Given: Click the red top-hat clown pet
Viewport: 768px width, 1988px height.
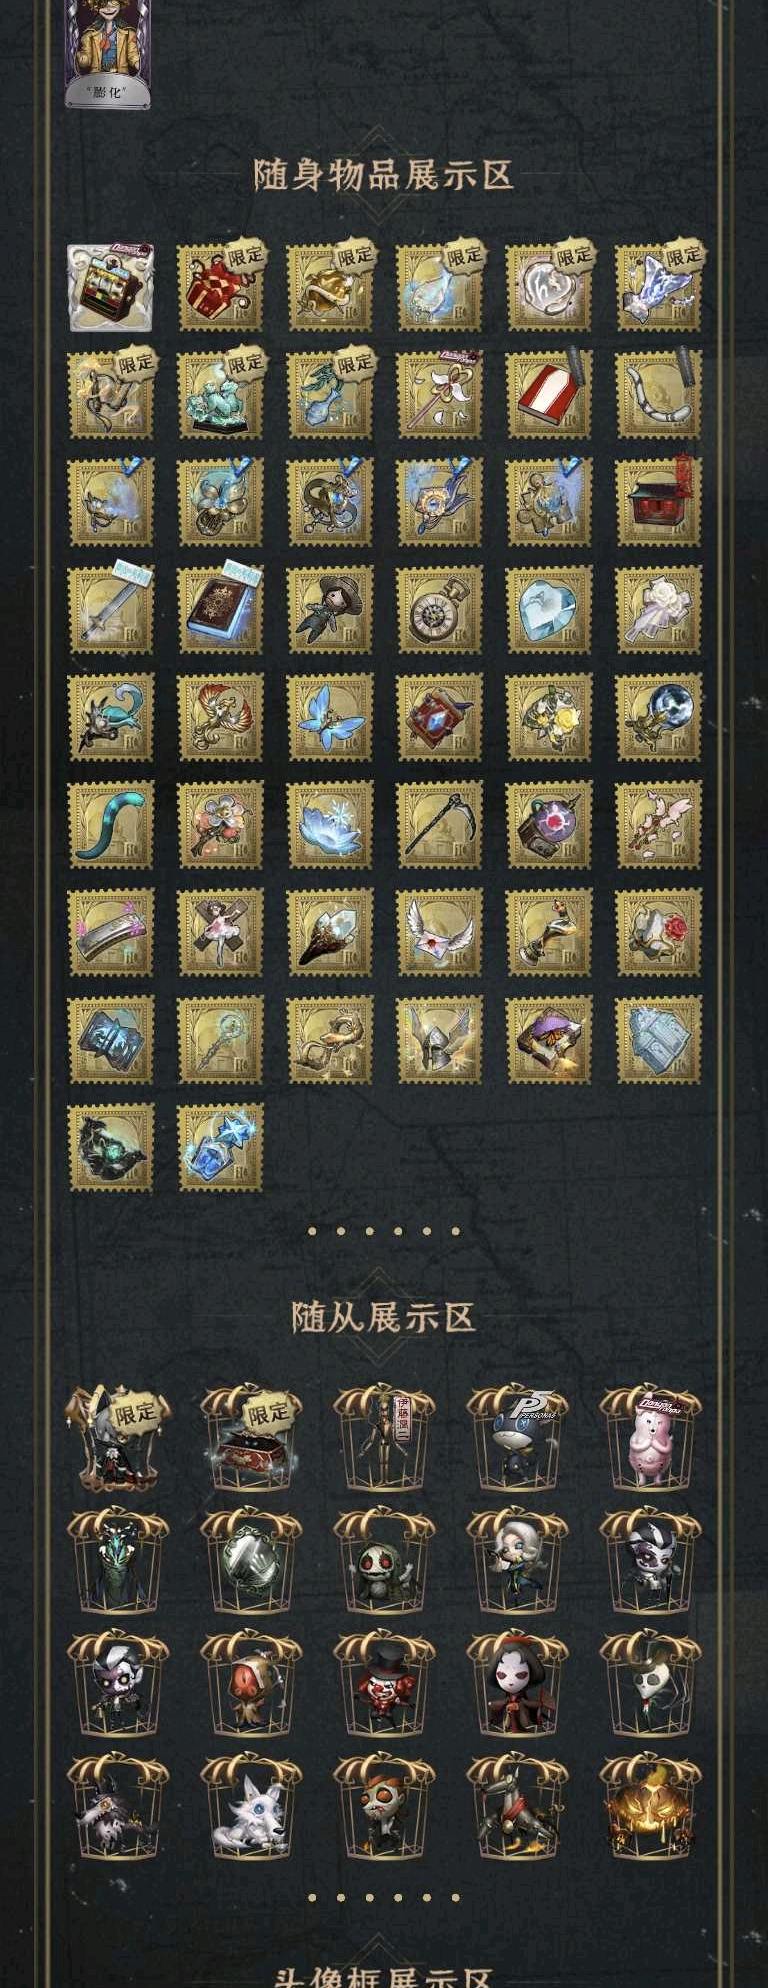Looking at the screenshot, I should click(384, 1683).
